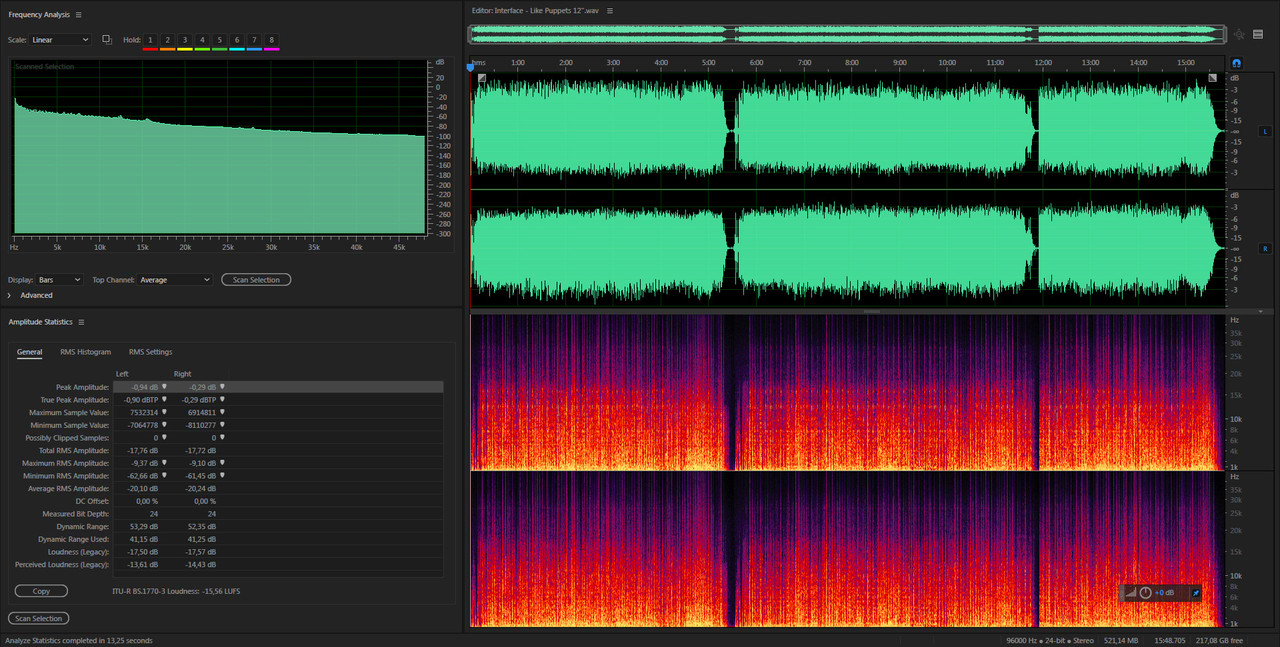The height and width of the screenshot is (647, 1280).
Task: Toggle Hold button 4
Action: click(x=202, y=40)
